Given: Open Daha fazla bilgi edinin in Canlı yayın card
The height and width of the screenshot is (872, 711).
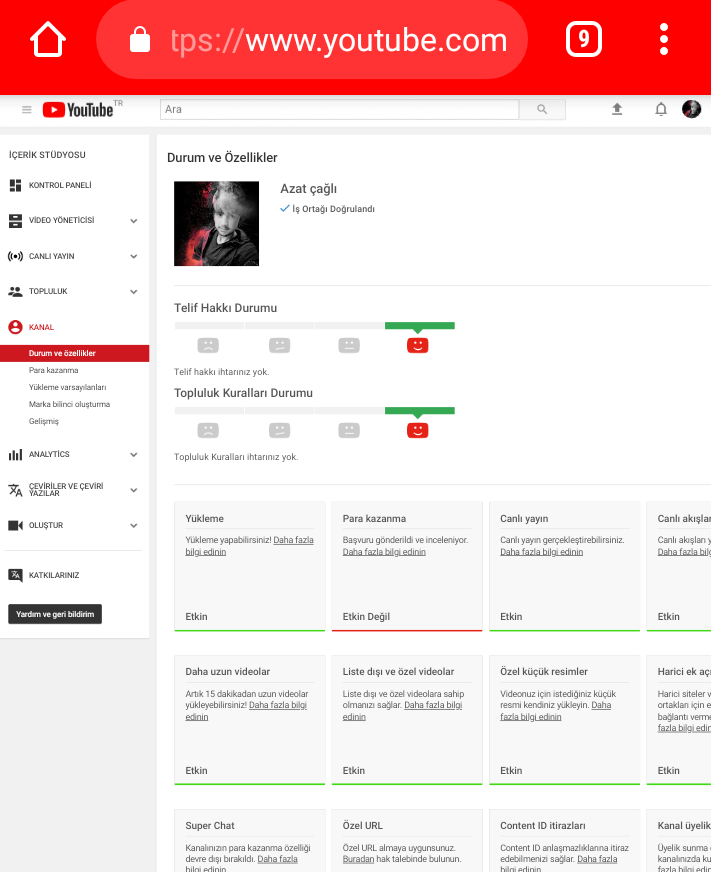Looking at the screenshot, I should [x=541, y=552].
